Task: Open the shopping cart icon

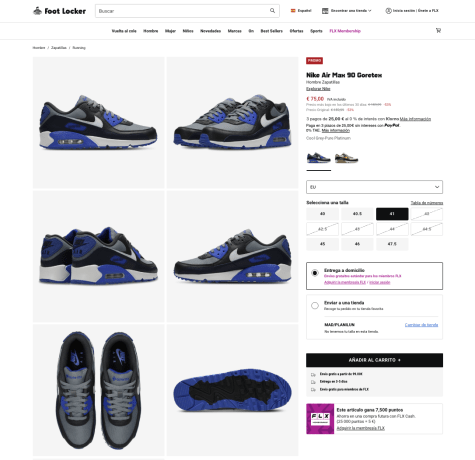Action: click(x=438, y=31)
